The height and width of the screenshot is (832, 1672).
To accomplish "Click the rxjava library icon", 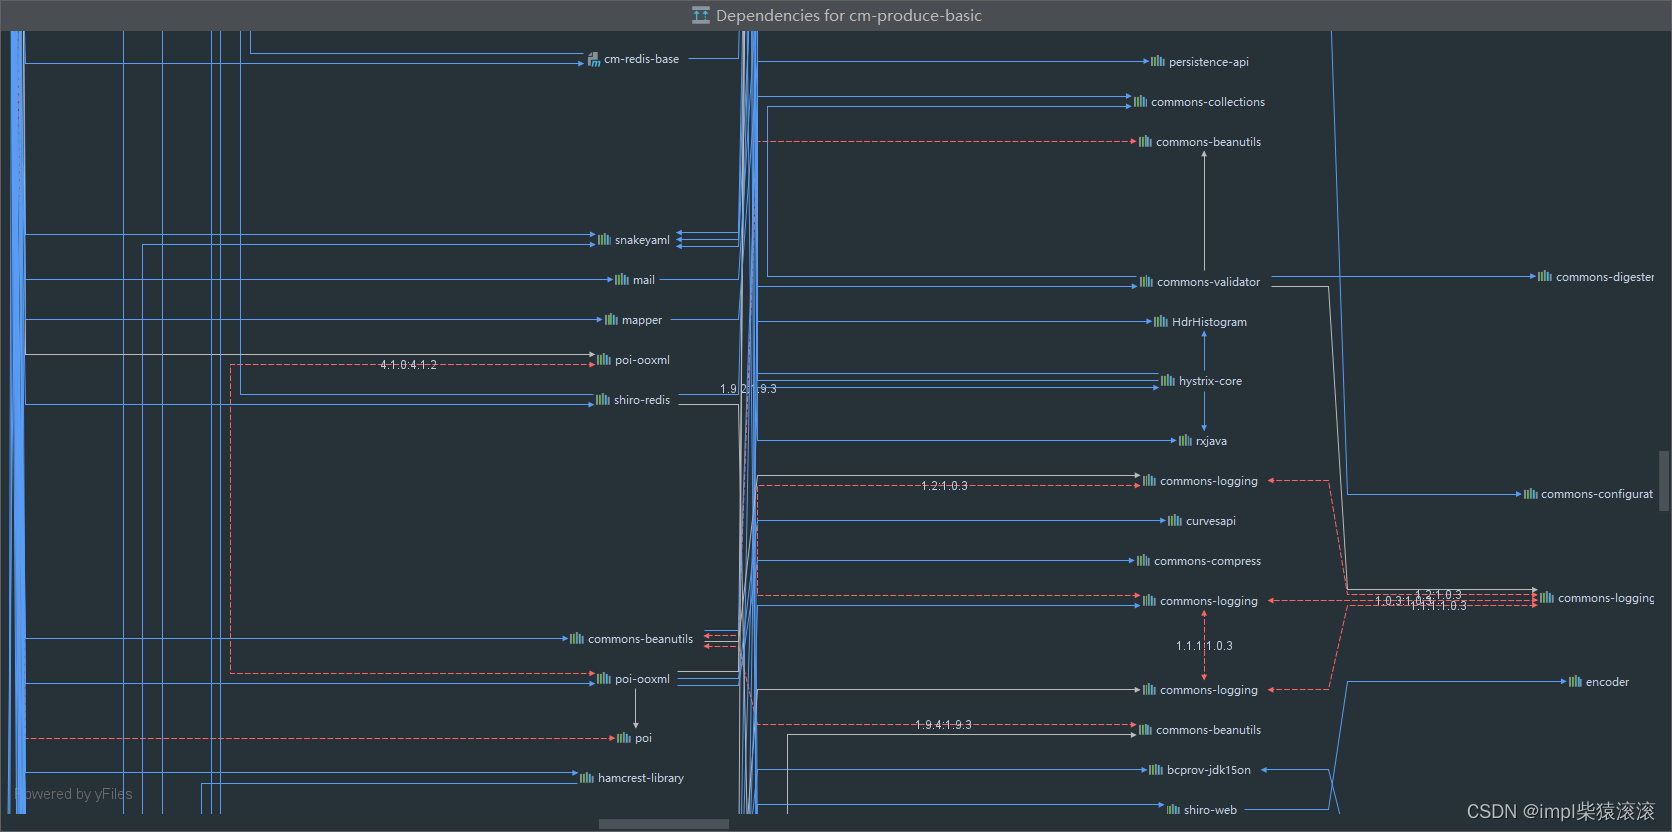I will pyautogui.click(x=1185, y=441).
